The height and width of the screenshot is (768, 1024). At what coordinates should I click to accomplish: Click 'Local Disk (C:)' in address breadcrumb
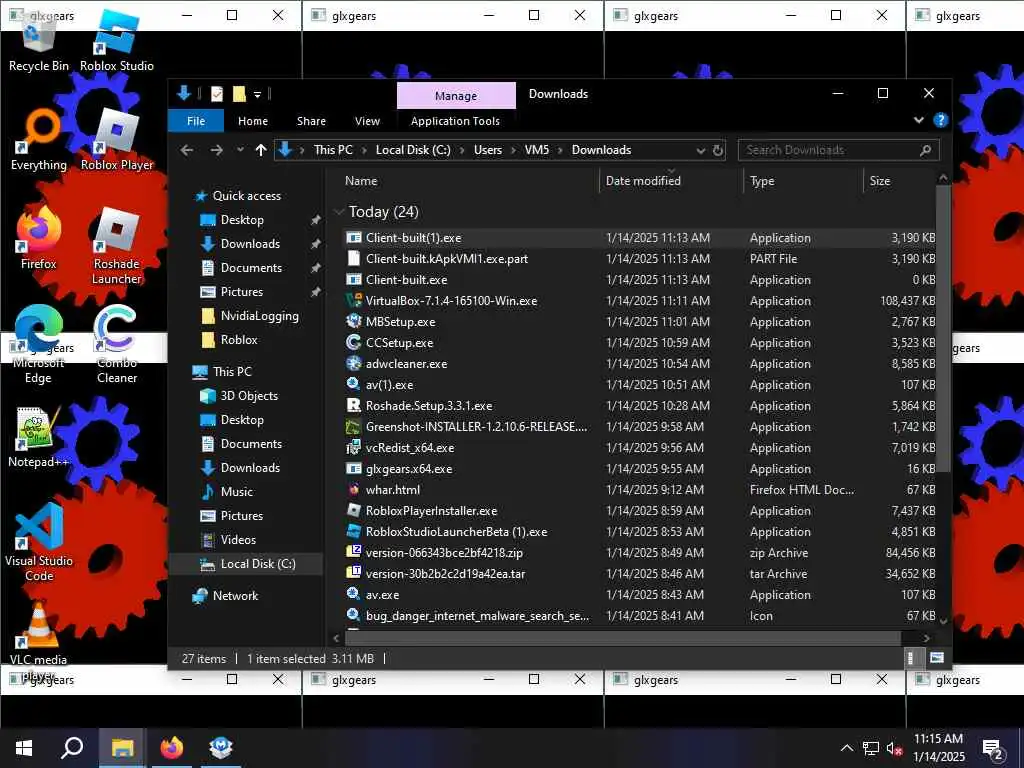(x=413, y=150)
